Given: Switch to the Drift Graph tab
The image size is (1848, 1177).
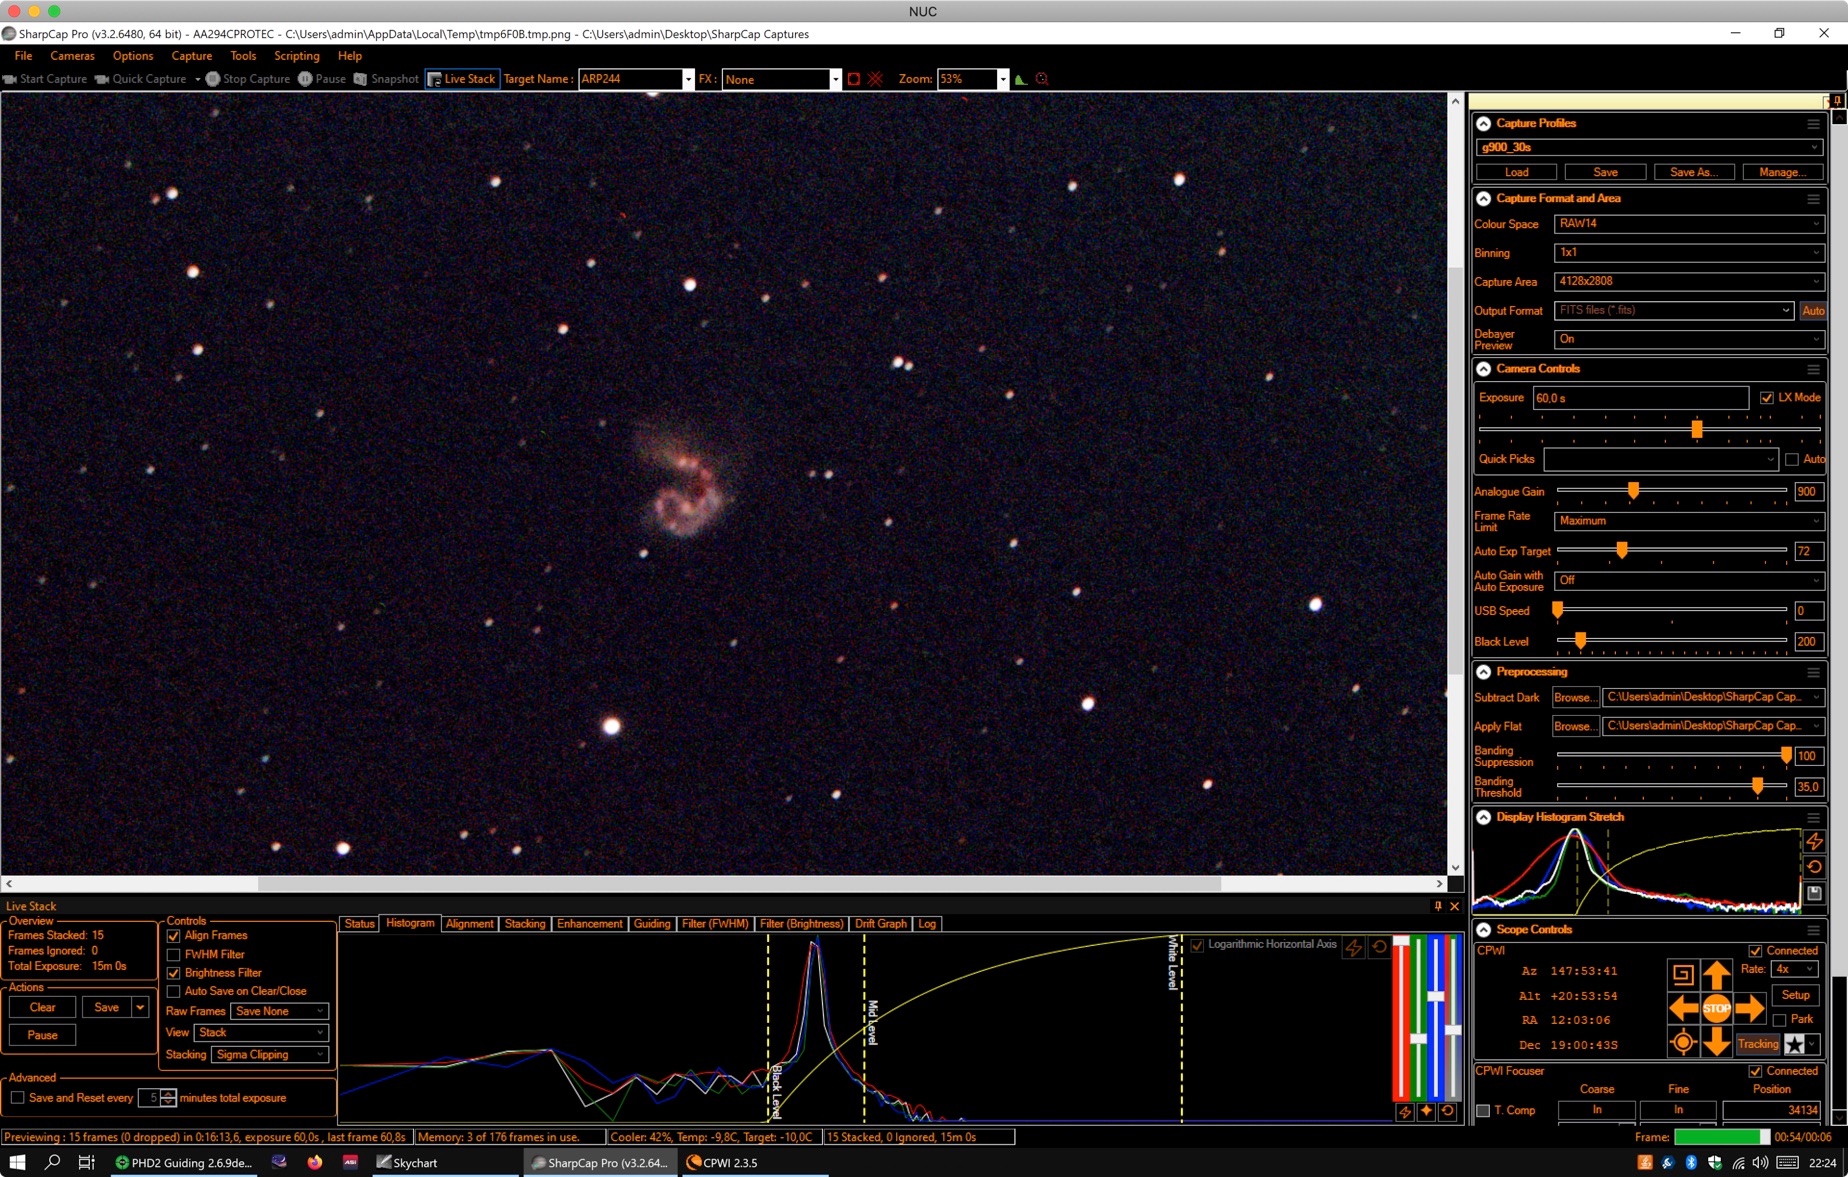Looking at the screenshot, I should point(880,924).
